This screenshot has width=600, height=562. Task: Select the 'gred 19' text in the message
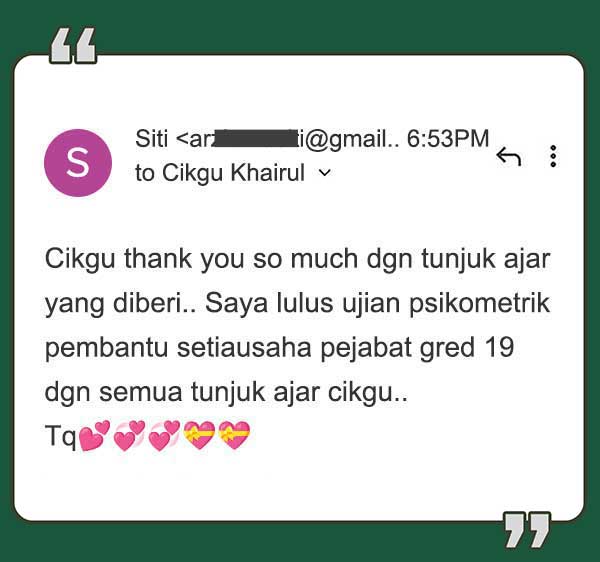point(466,348)
